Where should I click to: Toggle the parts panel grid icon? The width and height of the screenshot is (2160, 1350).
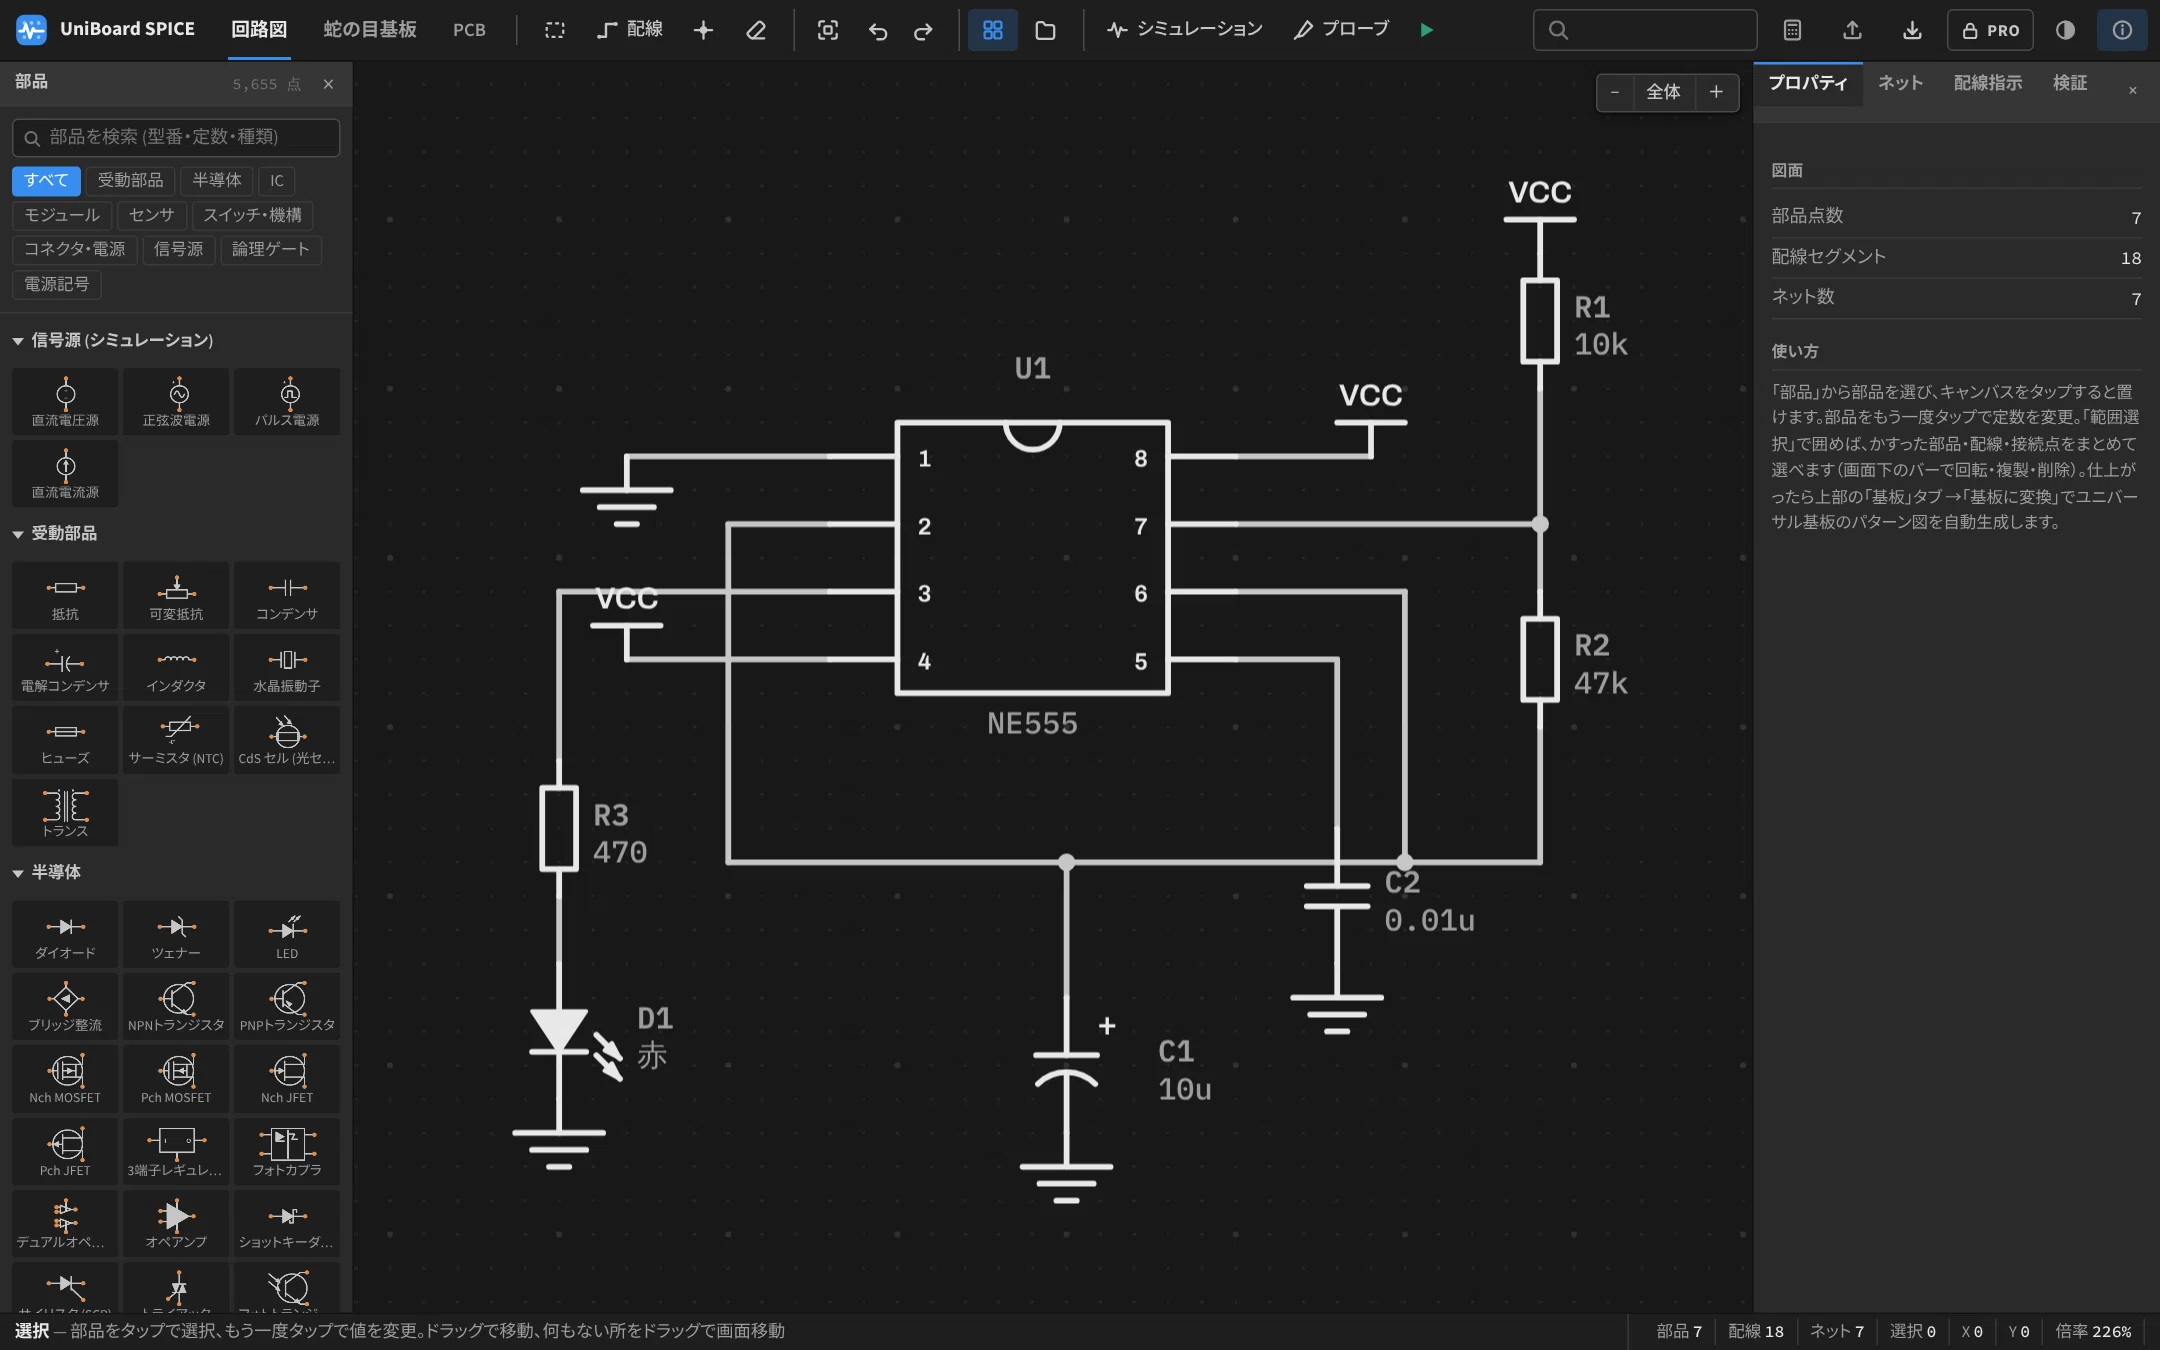coord(992,30)
